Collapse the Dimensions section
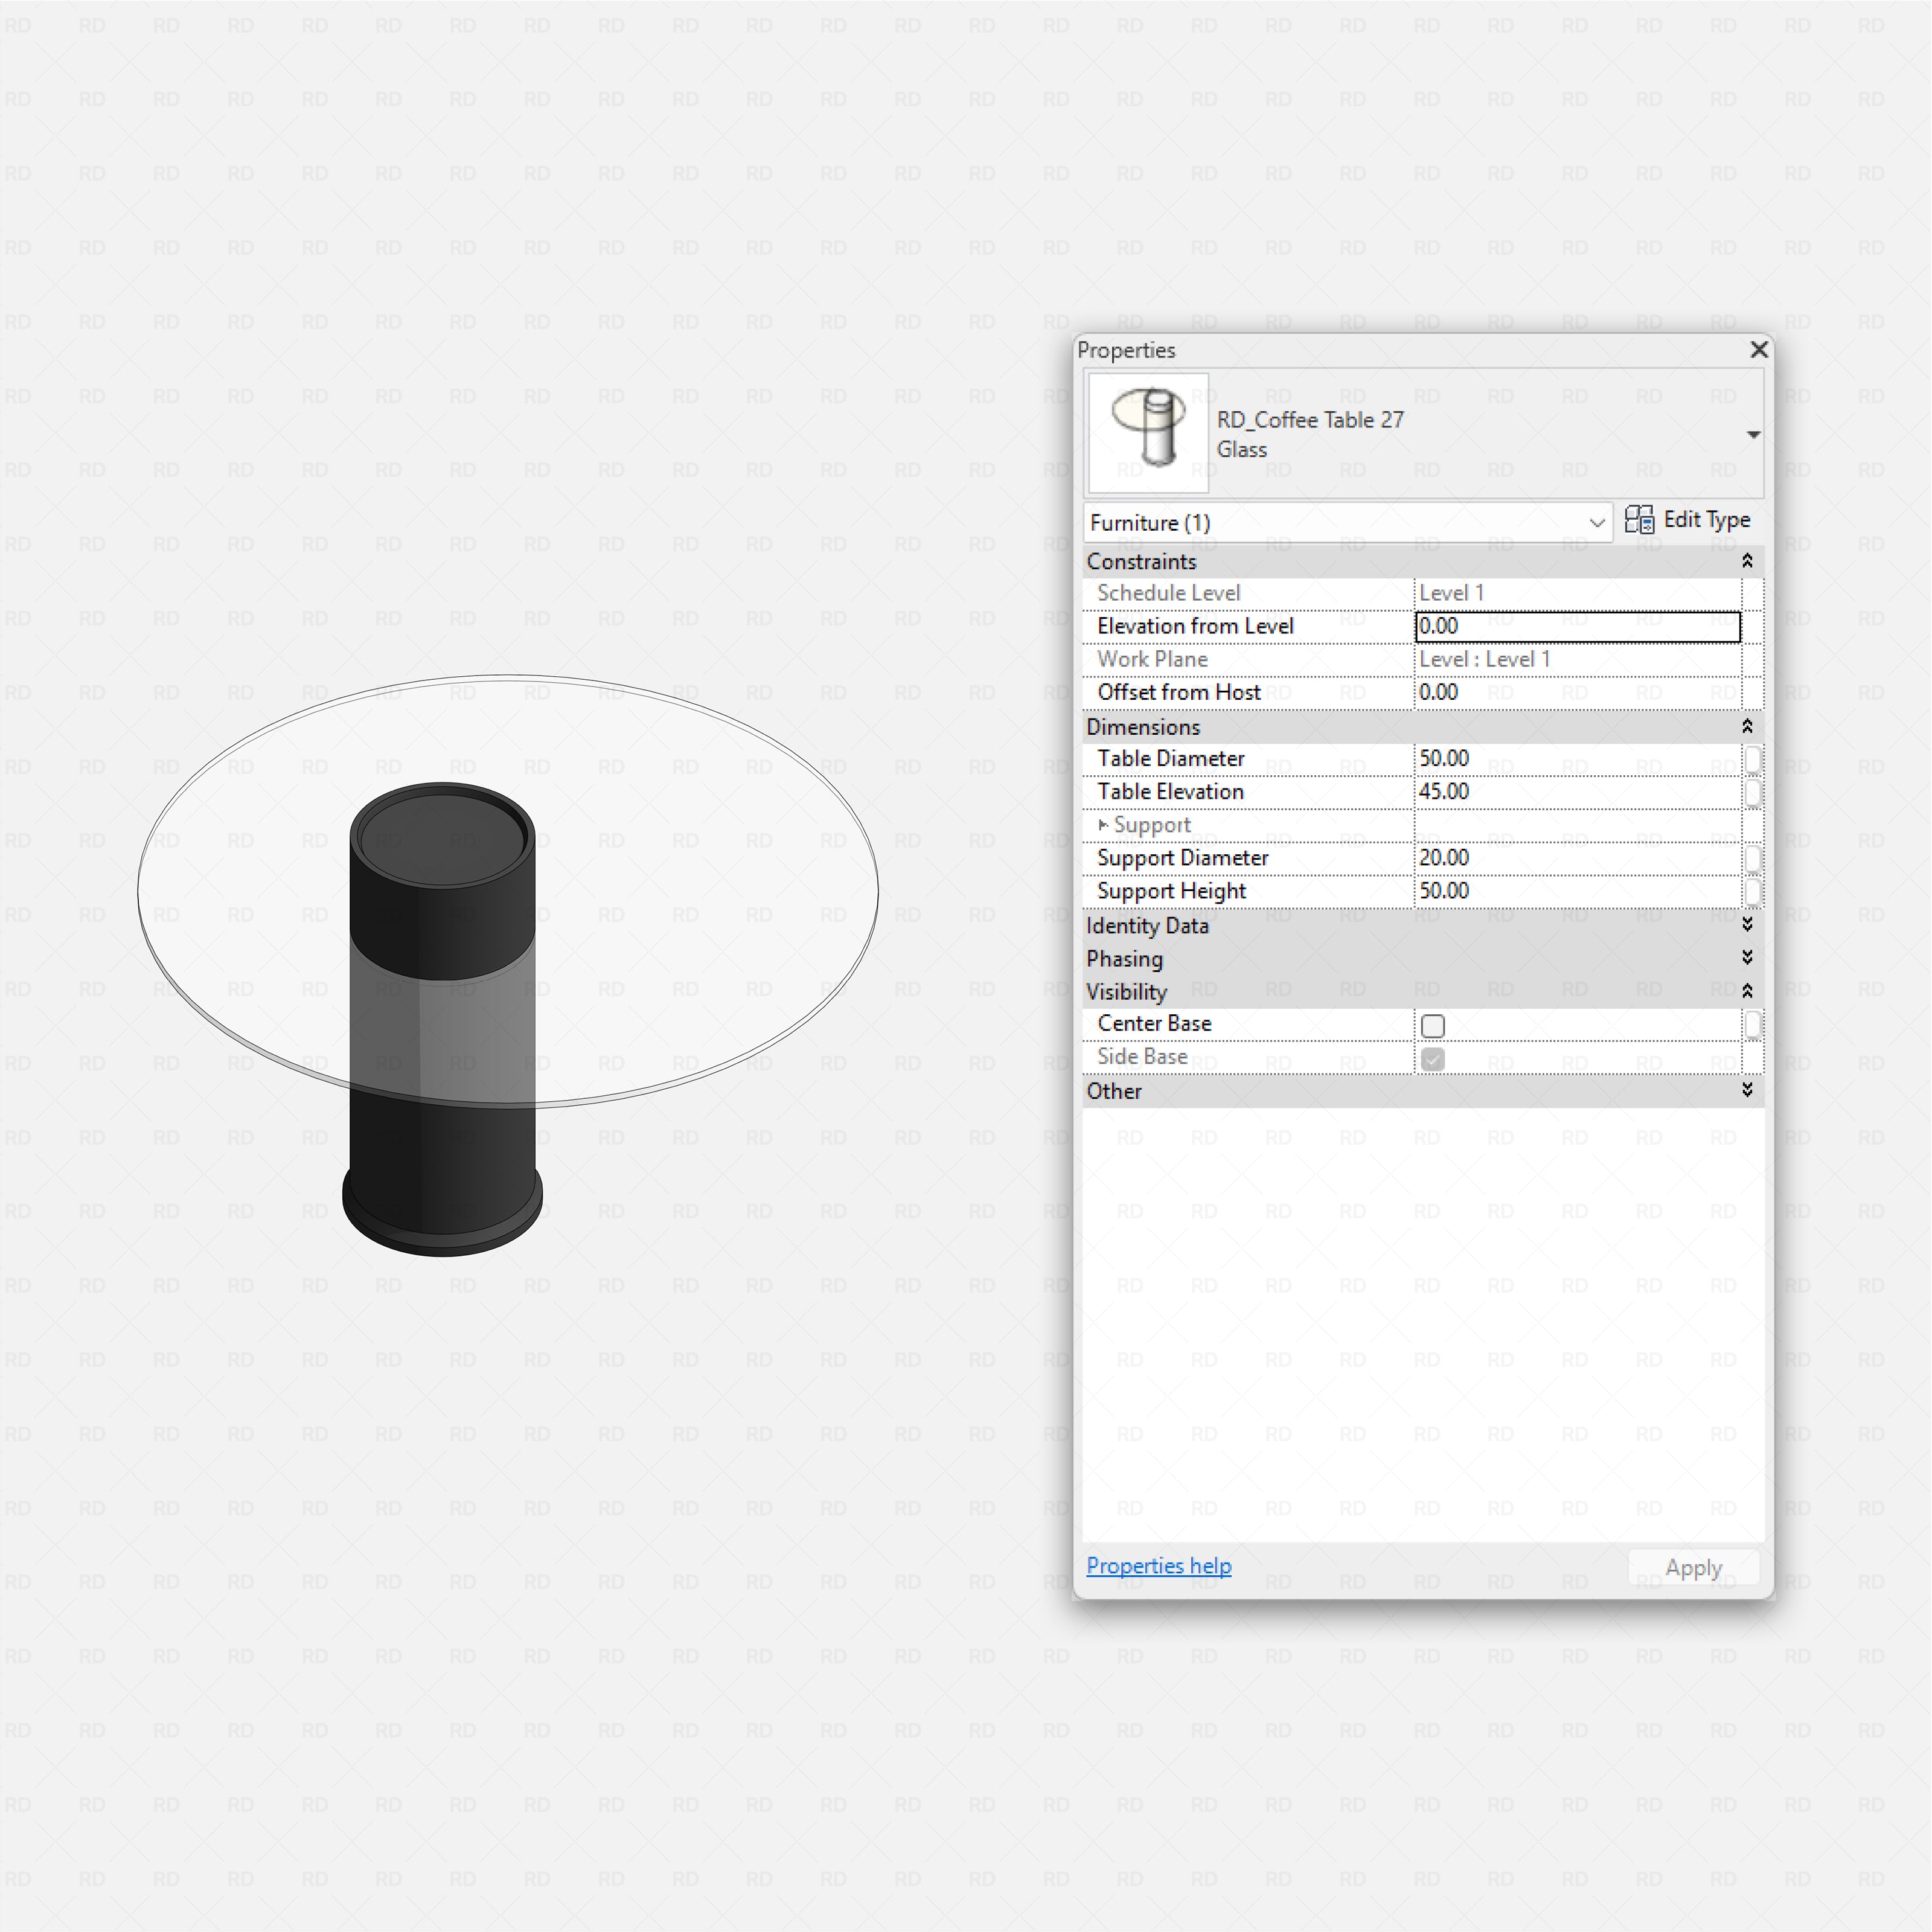Image resolution: width=1932 pixels, height=1932 pixels. click(x=1747, y=726)
